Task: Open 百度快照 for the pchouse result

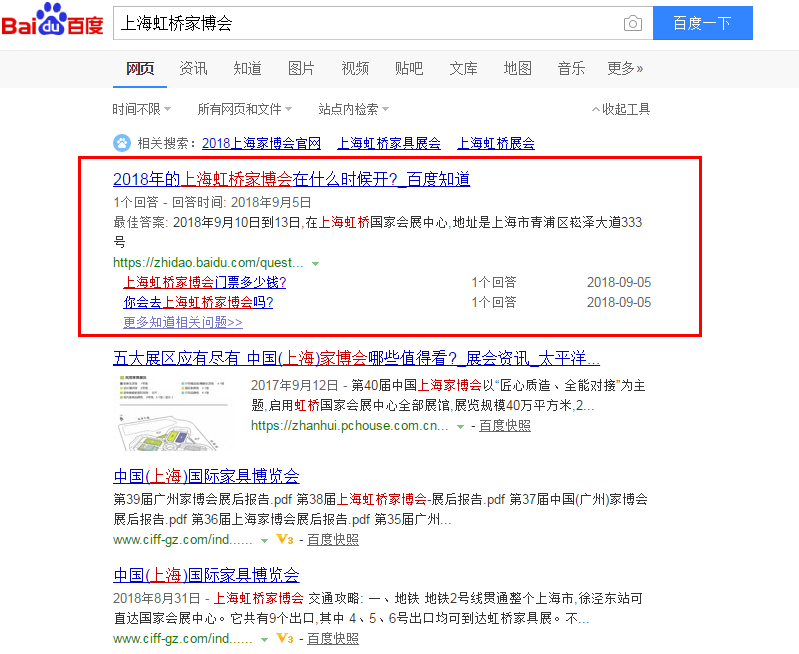Action: pyautogui.click(x=505, y=426)
